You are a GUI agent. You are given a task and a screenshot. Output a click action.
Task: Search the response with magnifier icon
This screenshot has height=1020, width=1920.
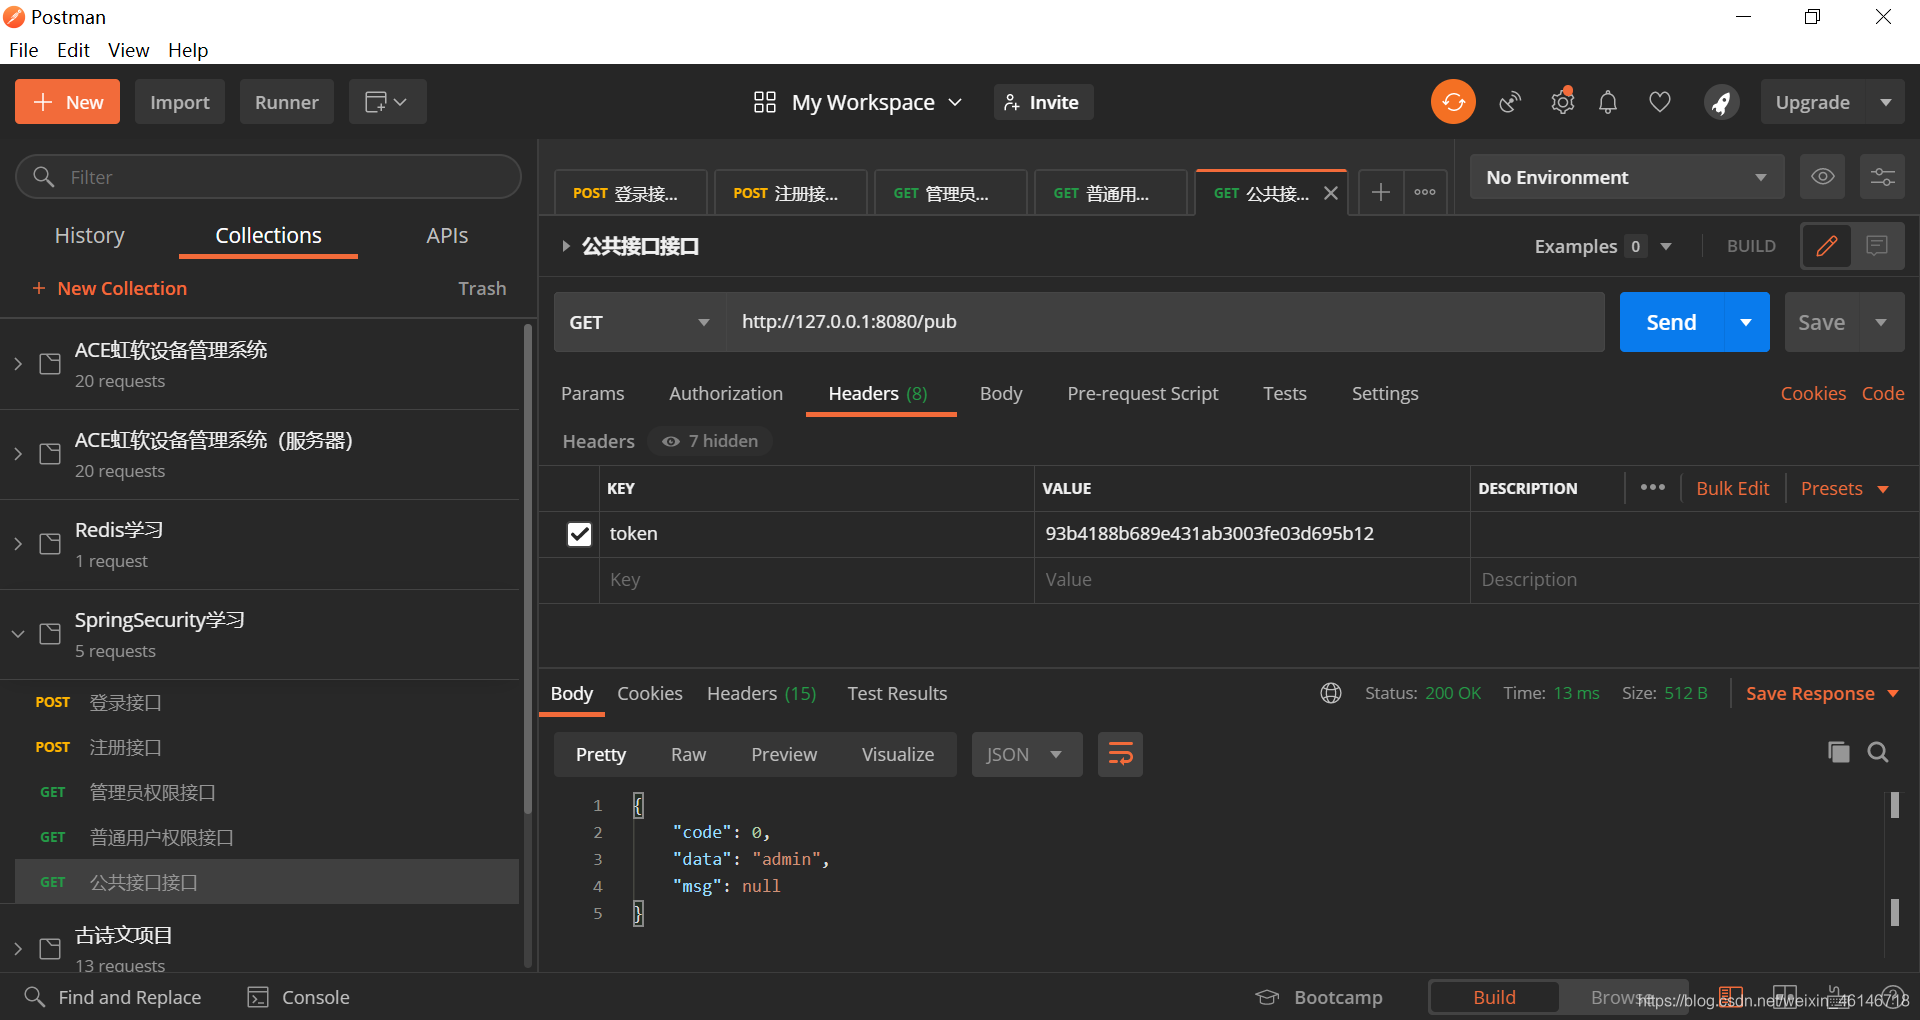pyautogui.click(x=1878, y=752)
